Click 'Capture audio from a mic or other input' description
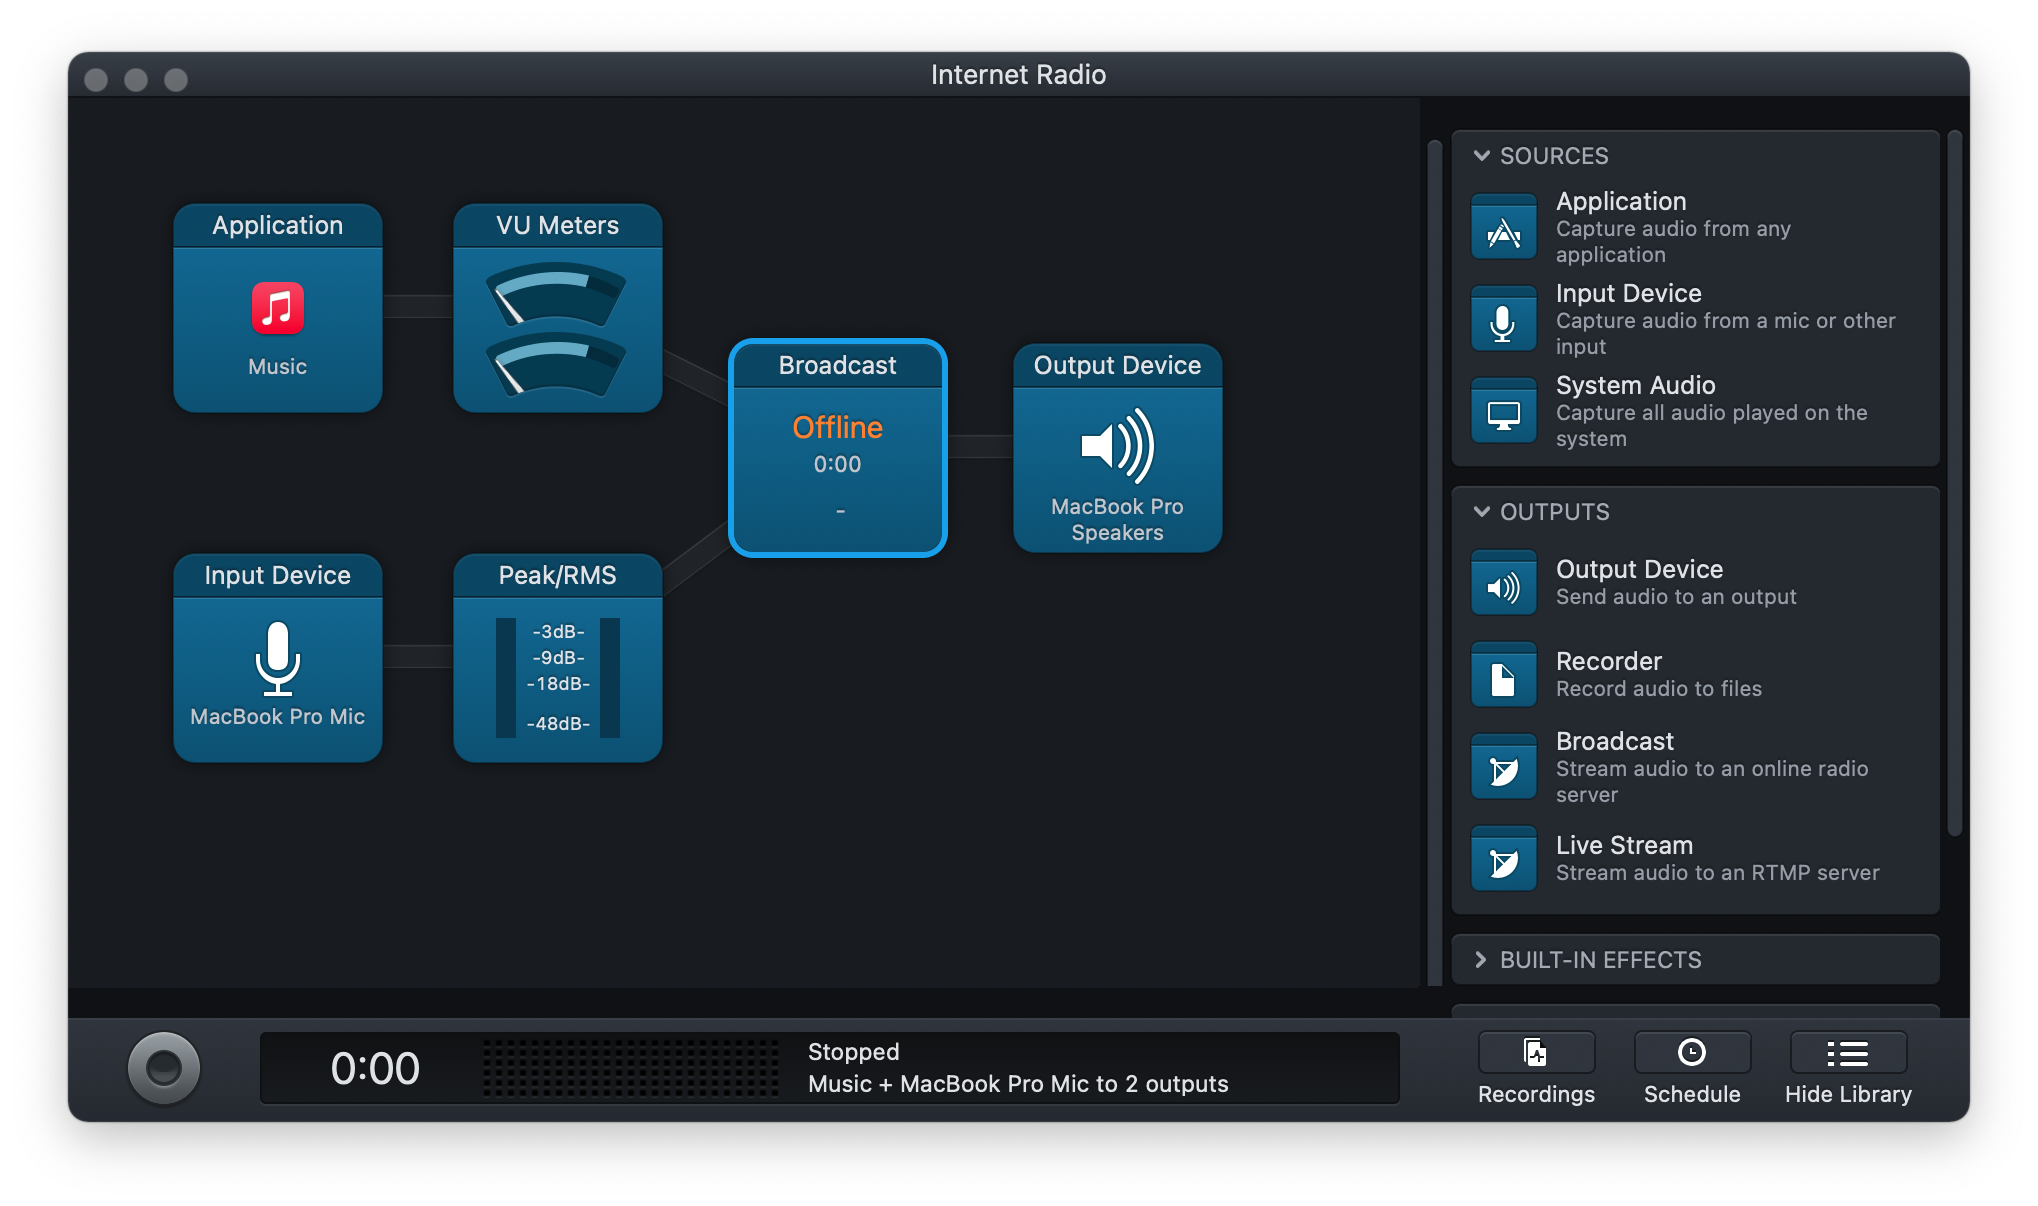This screenshot has height=1206, width=2038. [1725, 334]
